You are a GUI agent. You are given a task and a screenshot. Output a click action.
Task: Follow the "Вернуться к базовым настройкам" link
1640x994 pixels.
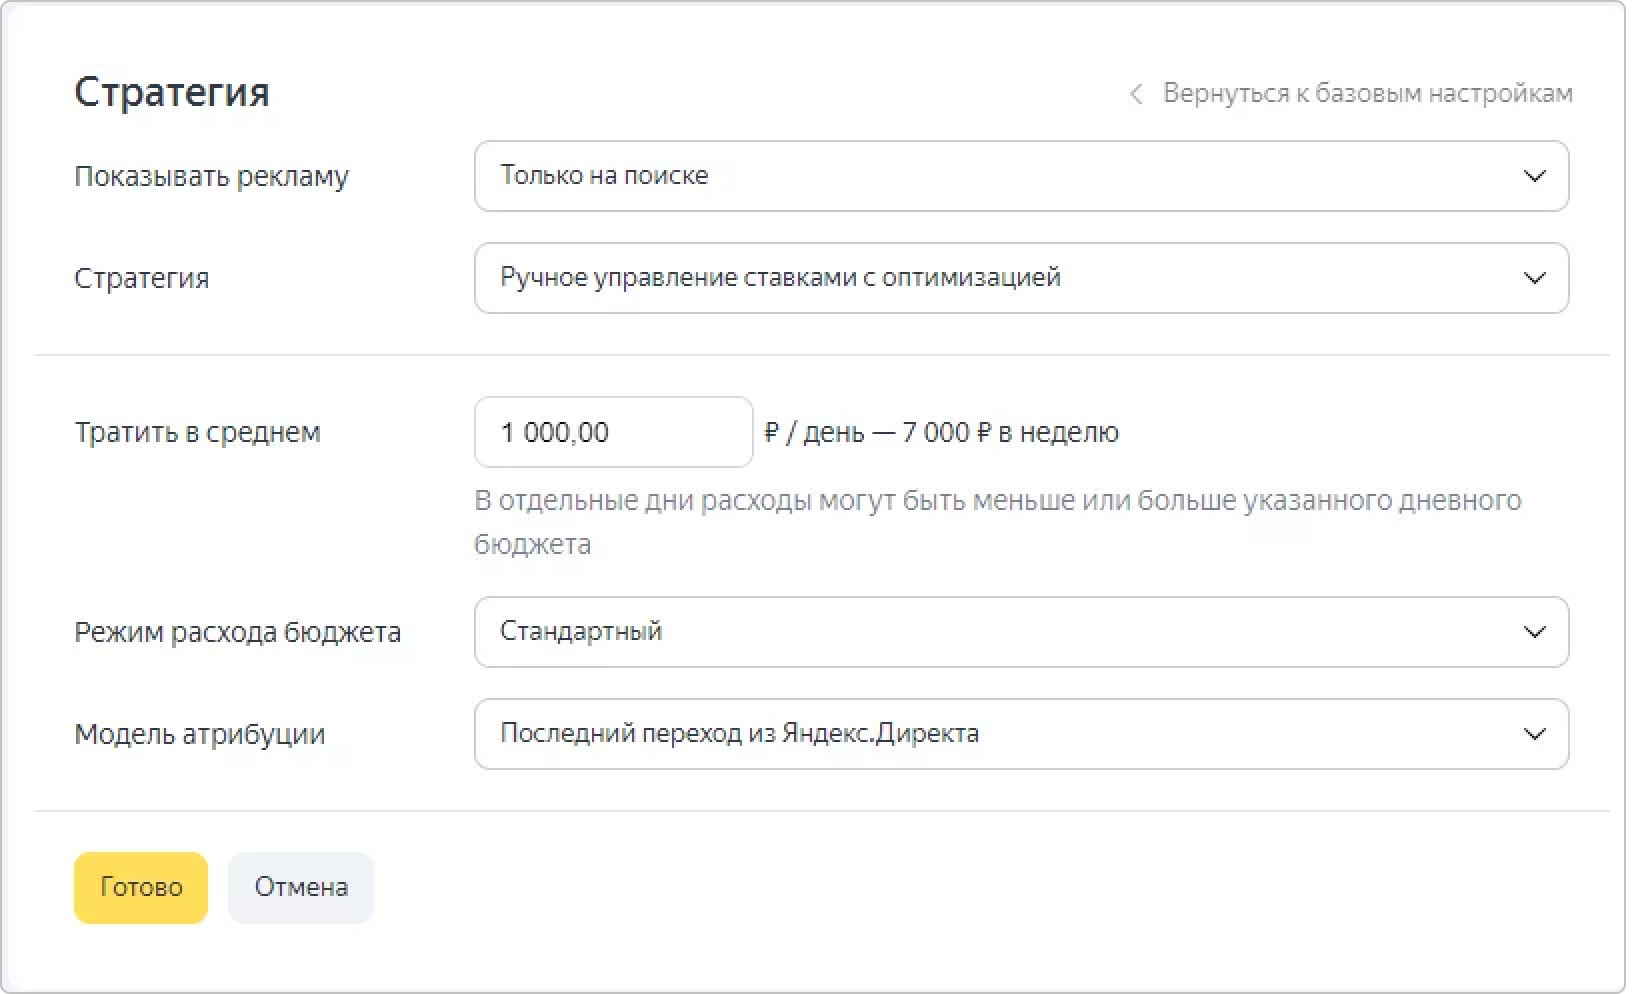click(x=1367, y=94)
